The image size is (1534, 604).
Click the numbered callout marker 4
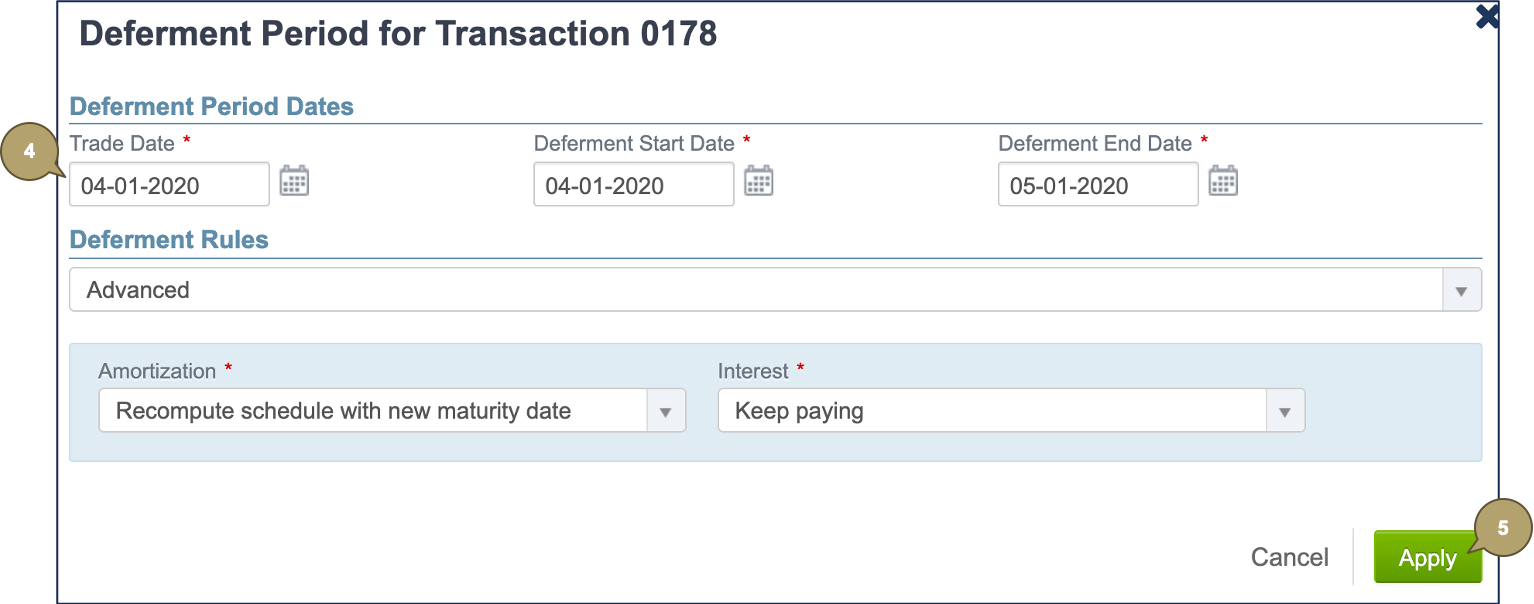[30, 151]
